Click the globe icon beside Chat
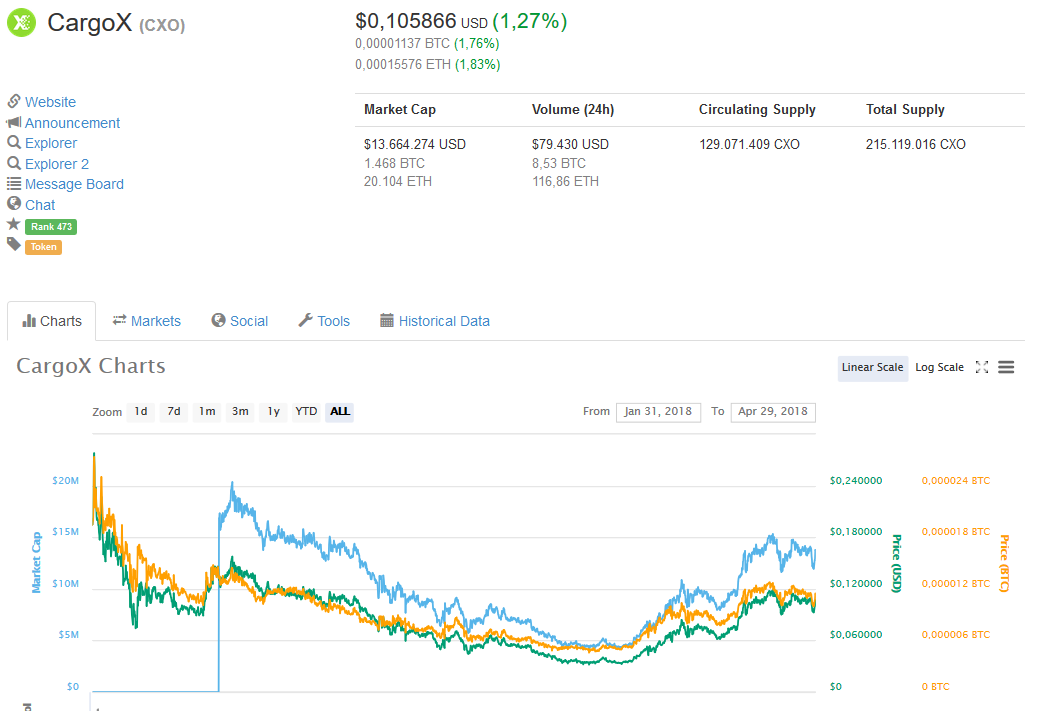The width and height of the screenshot is (1040, 711). coord(14,204)
